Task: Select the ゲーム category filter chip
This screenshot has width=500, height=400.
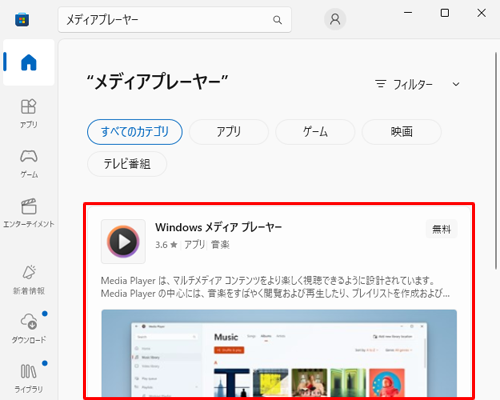Action: tap(315, 132)
